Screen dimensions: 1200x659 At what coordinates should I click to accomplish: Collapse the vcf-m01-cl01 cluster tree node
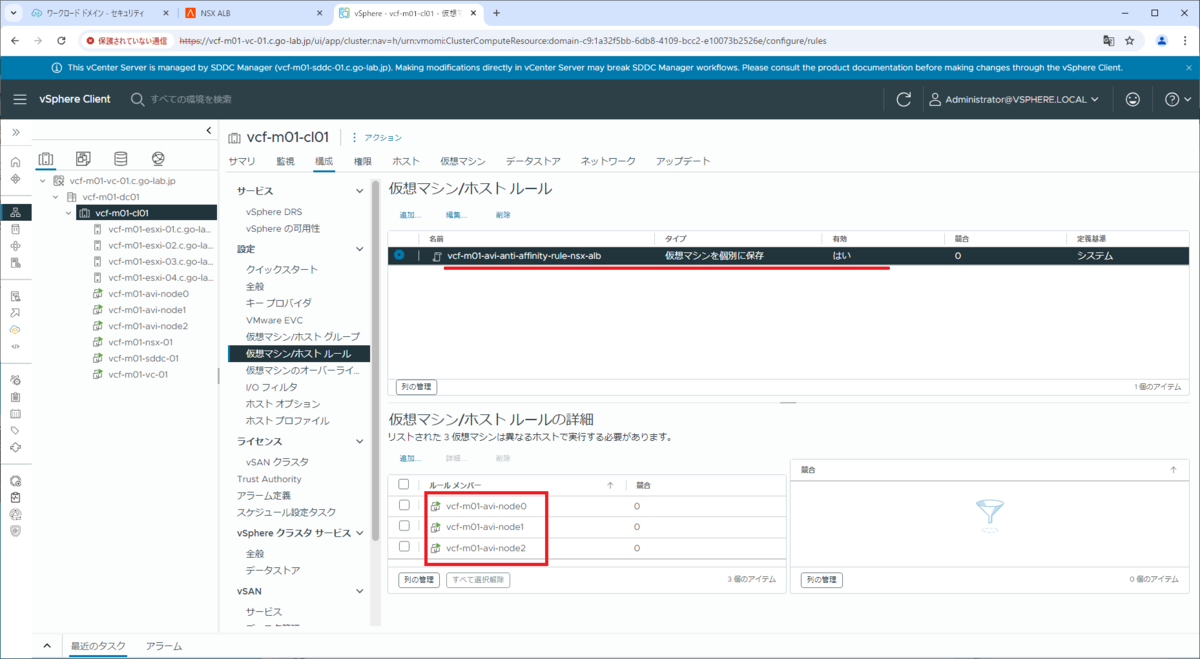click(69, 213)
